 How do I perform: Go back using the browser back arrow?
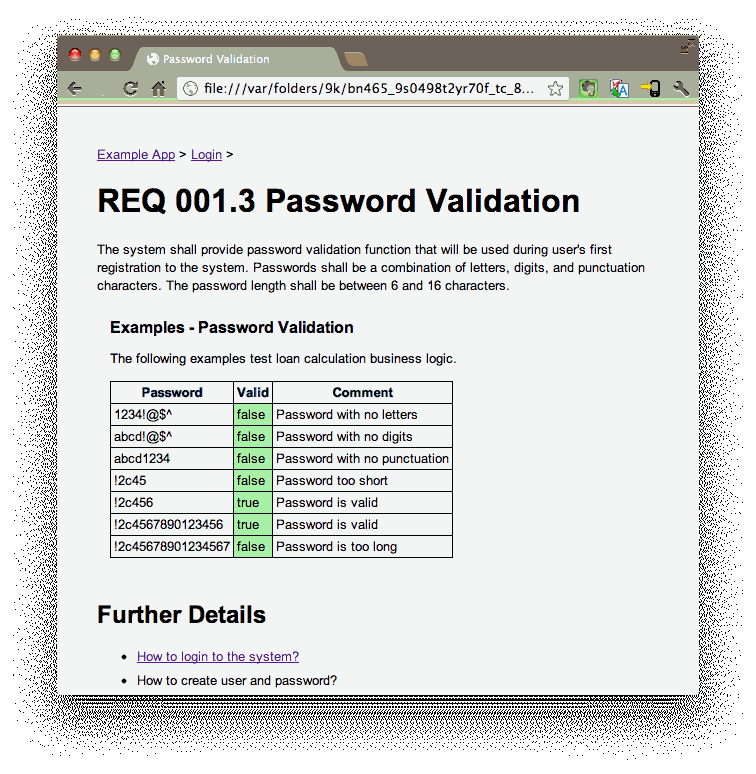75,89
